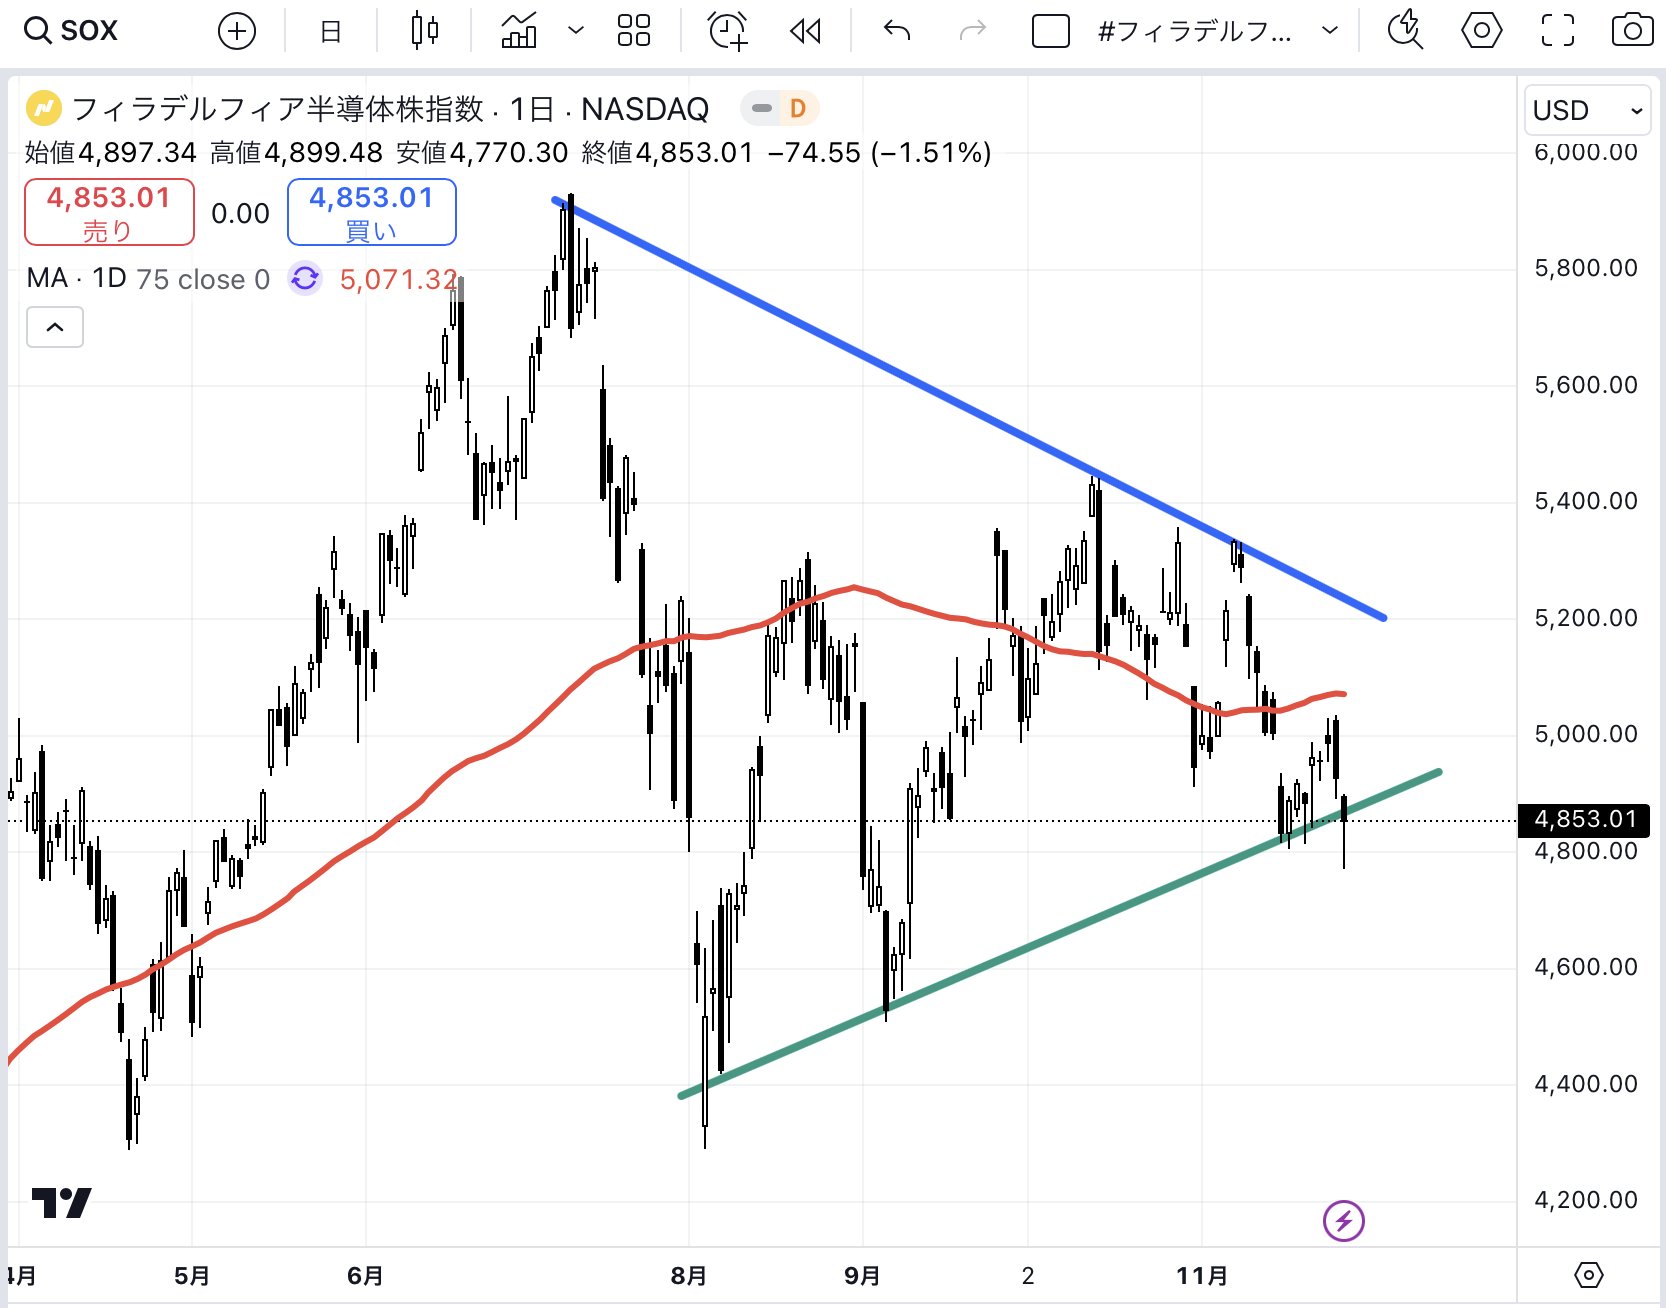Redo last action
This screenshot has height=1308, width=1666.
[x=972, y=32]
